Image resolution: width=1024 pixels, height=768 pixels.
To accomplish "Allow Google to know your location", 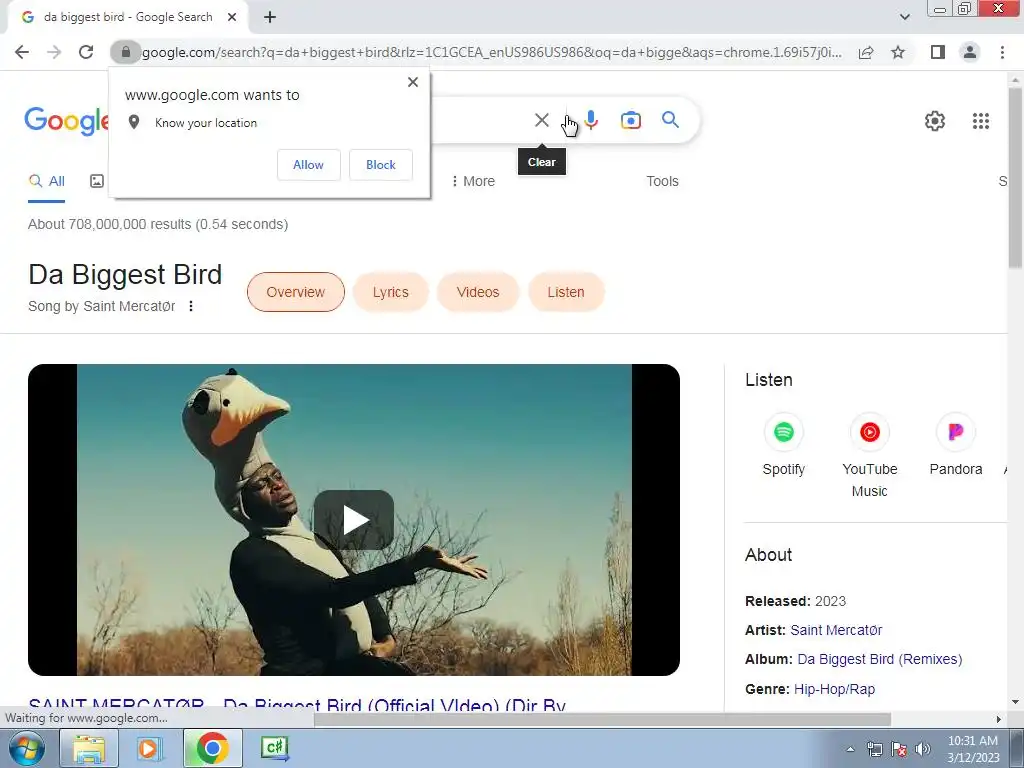I will coord(308,165).
